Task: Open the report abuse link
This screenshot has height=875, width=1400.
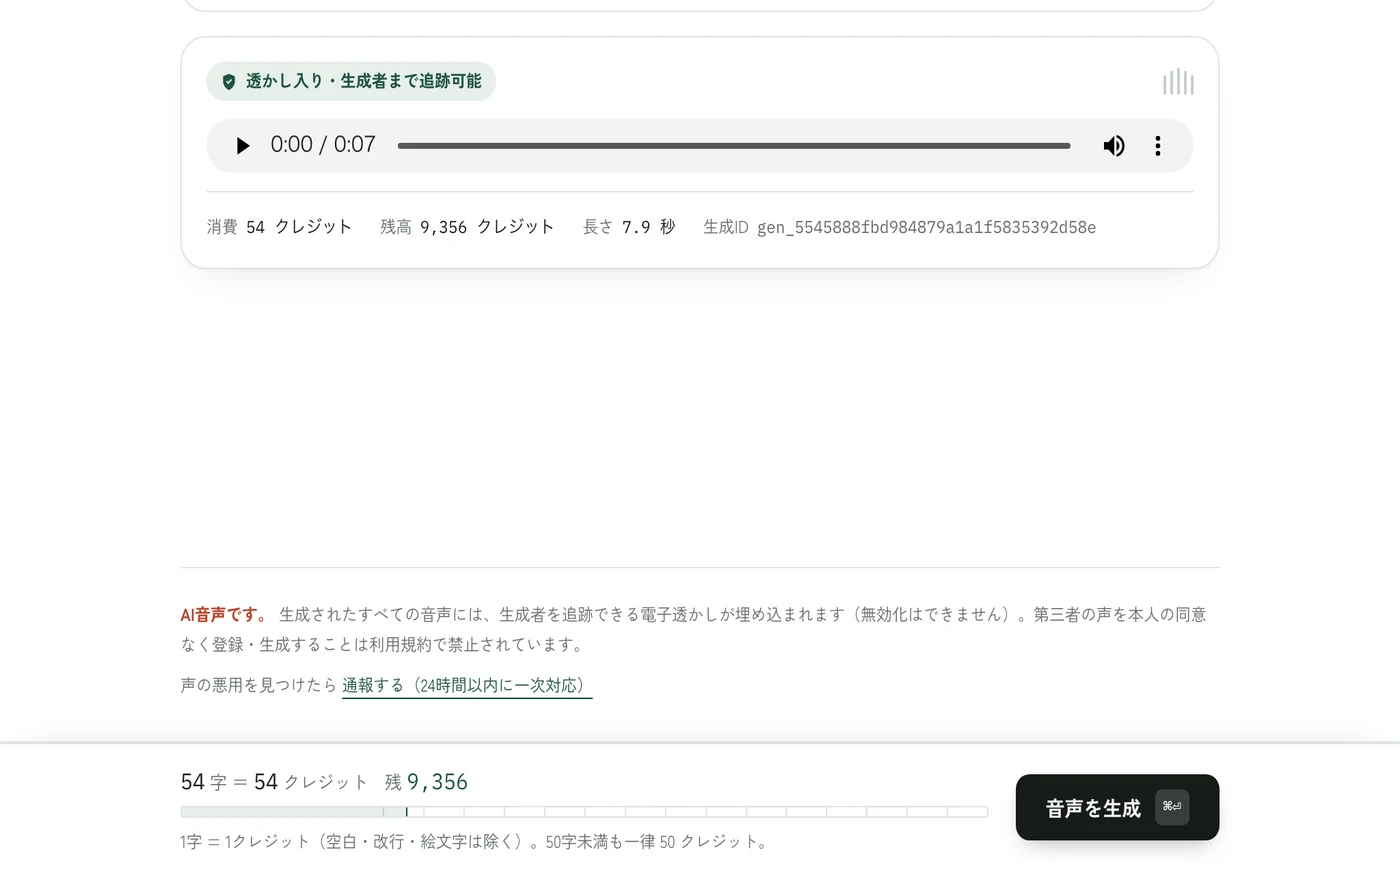Action: point(467,685)
